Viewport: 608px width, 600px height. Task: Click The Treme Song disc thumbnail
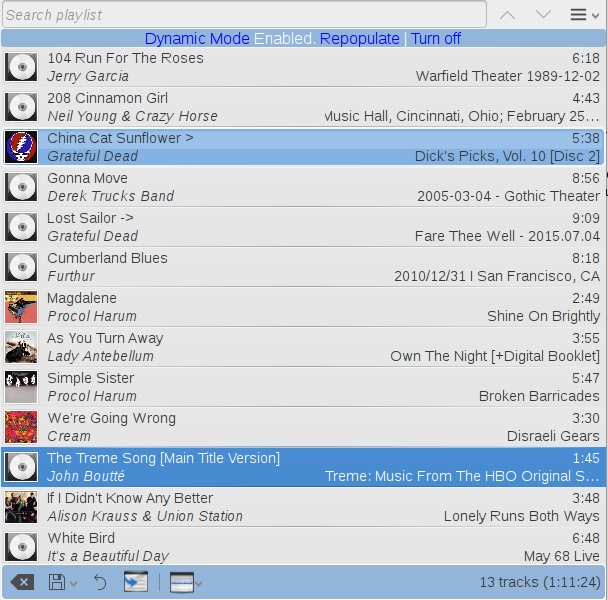click(x=21, y=467)
